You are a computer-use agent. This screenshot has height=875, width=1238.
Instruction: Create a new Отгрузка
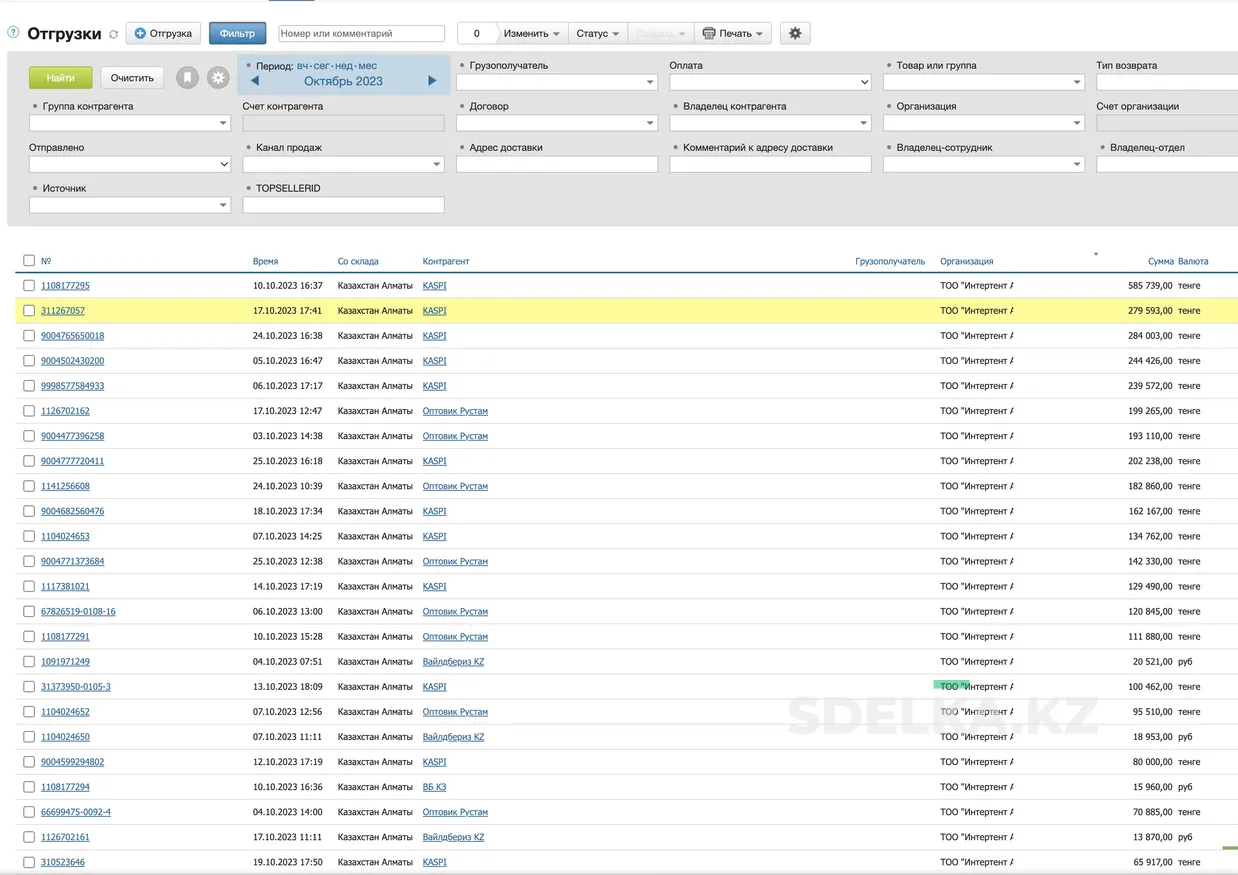(x=163, y=33)
